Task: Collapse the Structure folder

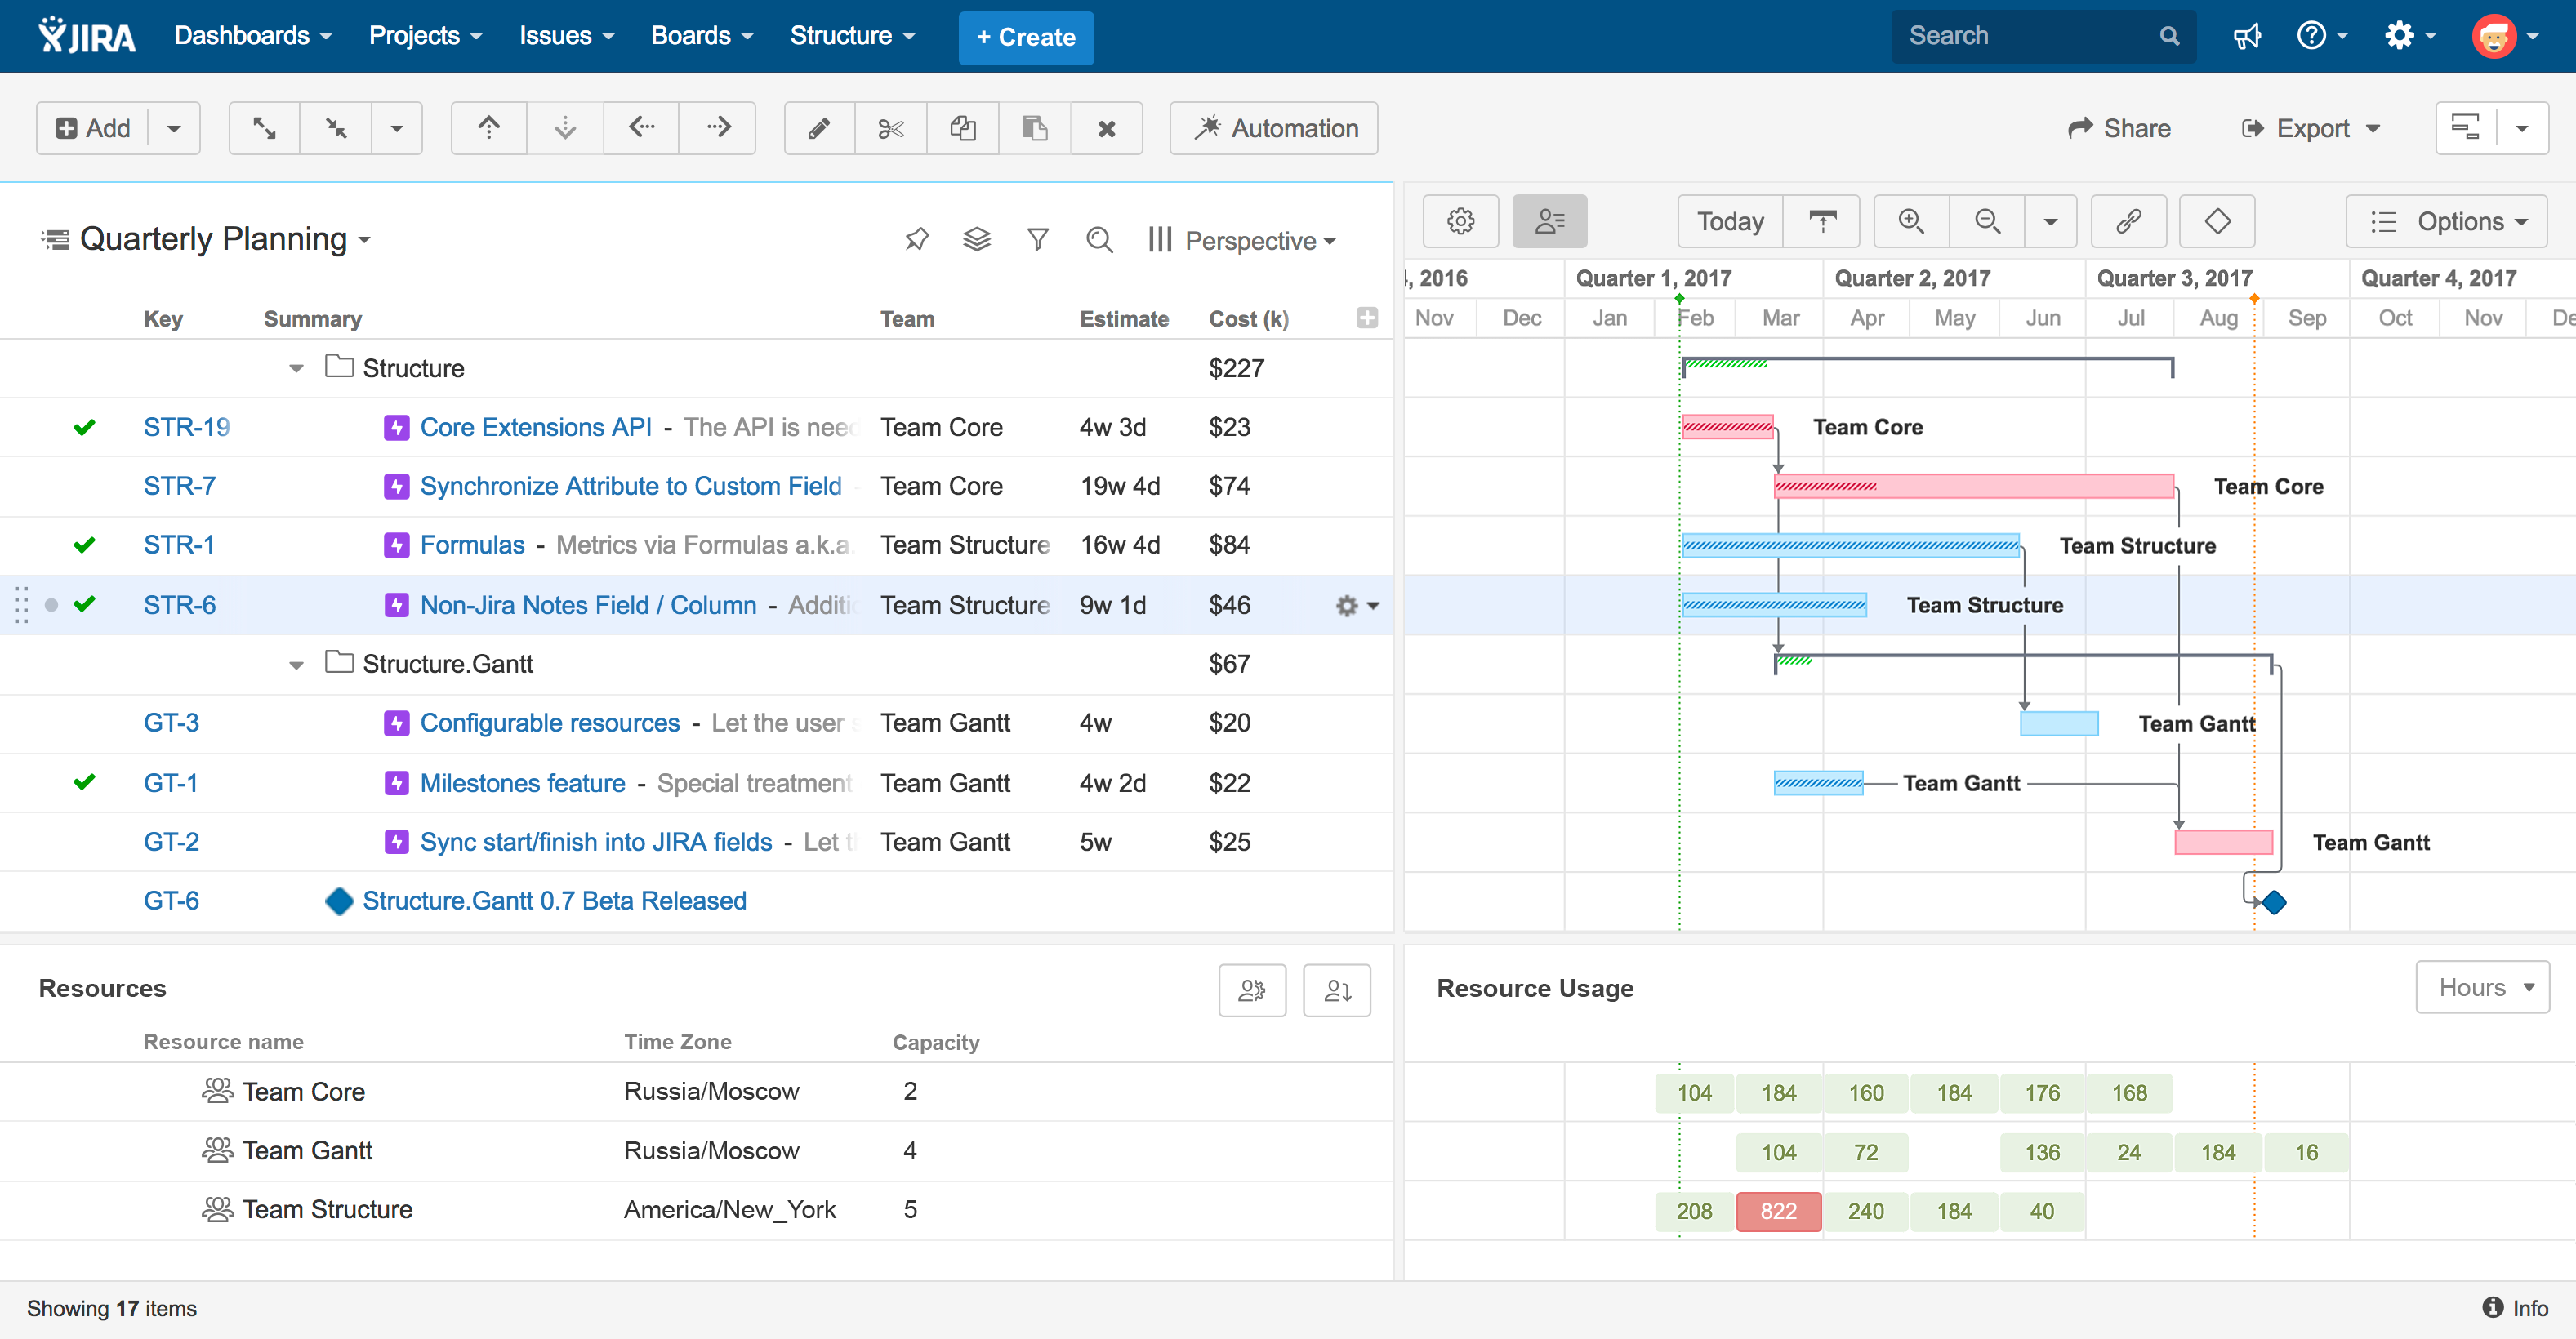Action: [296, 369]
